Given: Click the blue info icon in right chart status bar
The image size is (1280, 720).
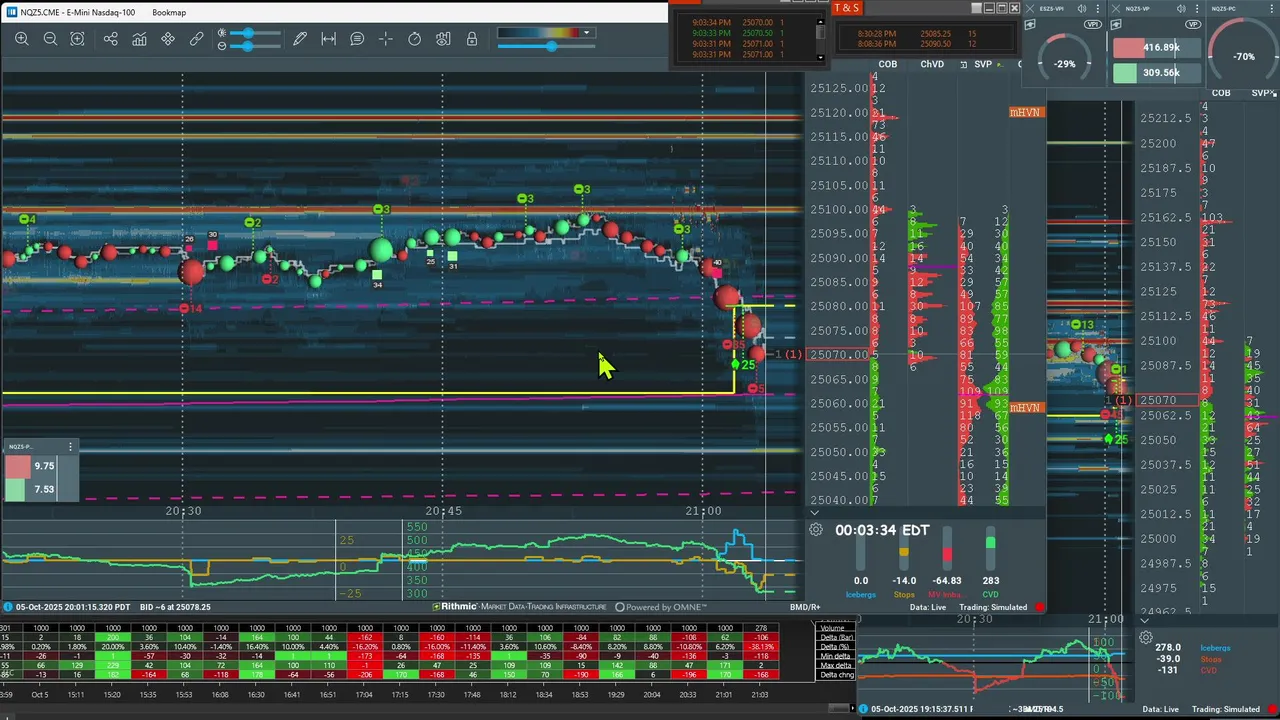Looking at the screenshot, I should coord(865,709).
